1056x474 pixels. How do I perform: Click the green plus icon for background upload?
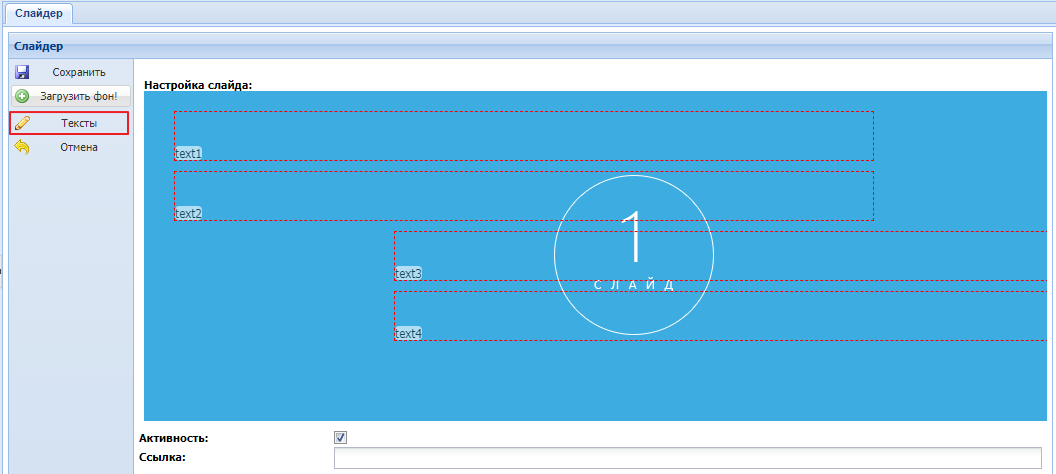click(22, 97)
